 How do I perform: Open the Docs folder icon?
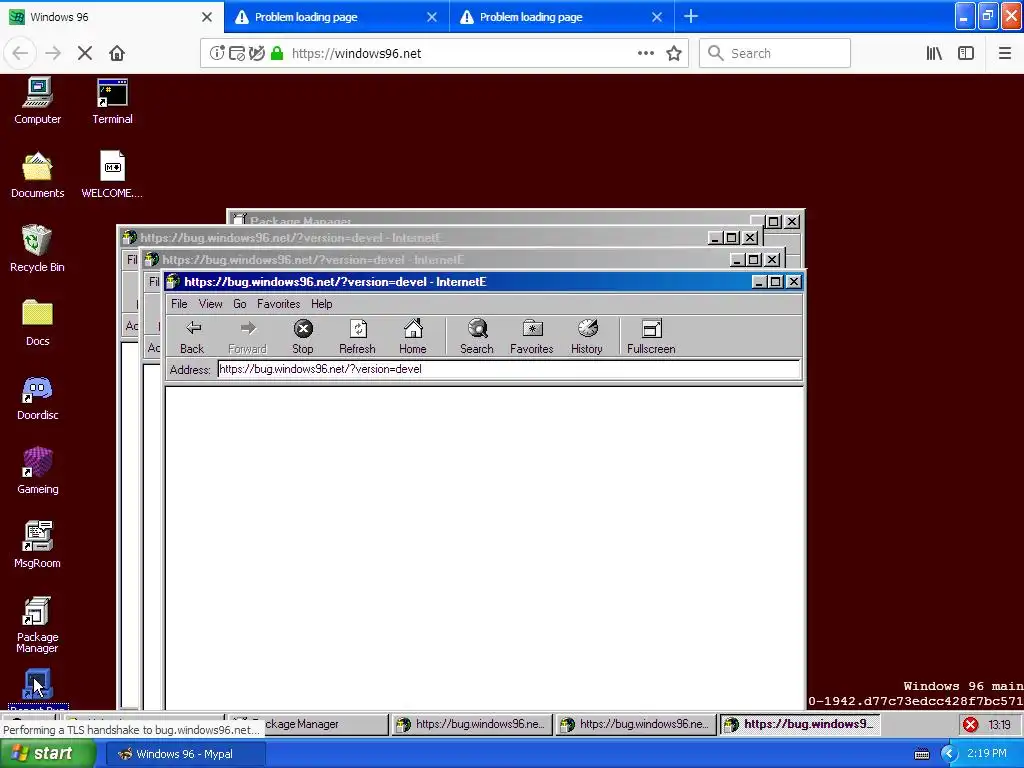tap(37, 323)
